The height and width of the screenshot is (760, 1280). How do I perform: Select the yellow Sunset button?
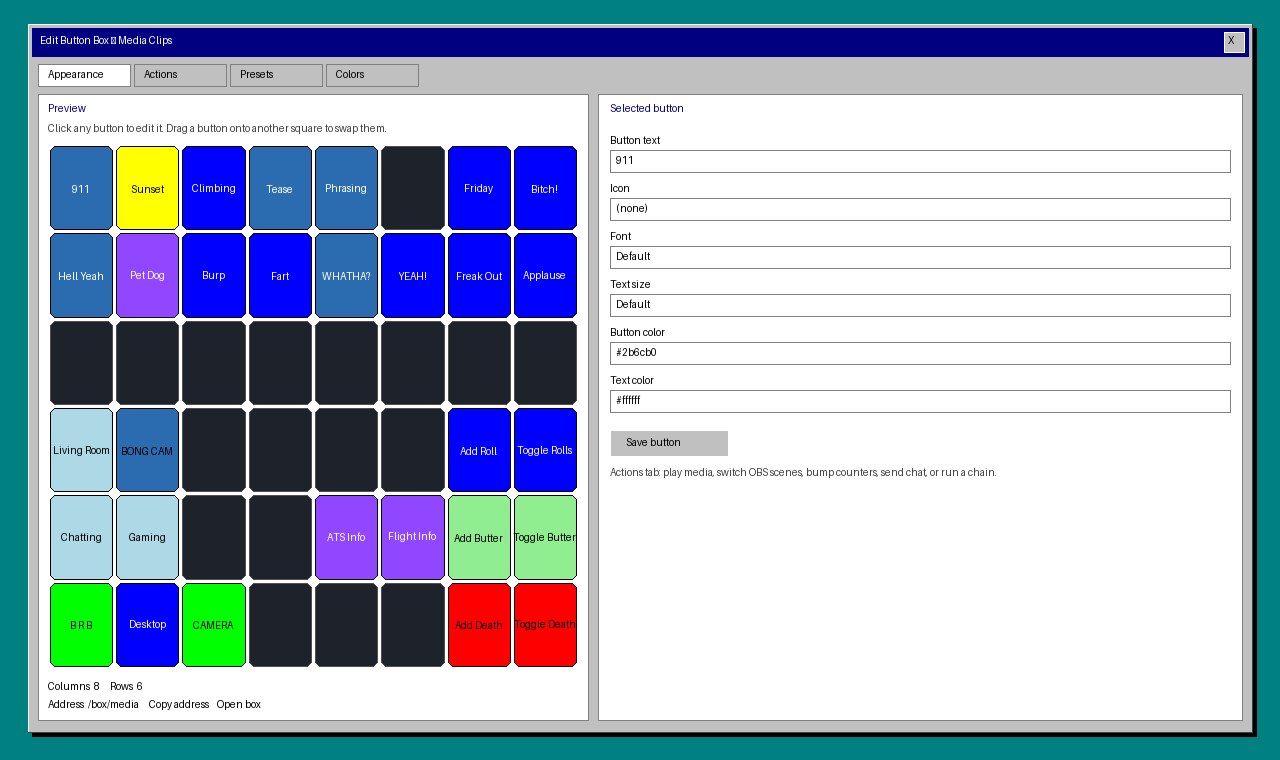(x=147, y=188)
